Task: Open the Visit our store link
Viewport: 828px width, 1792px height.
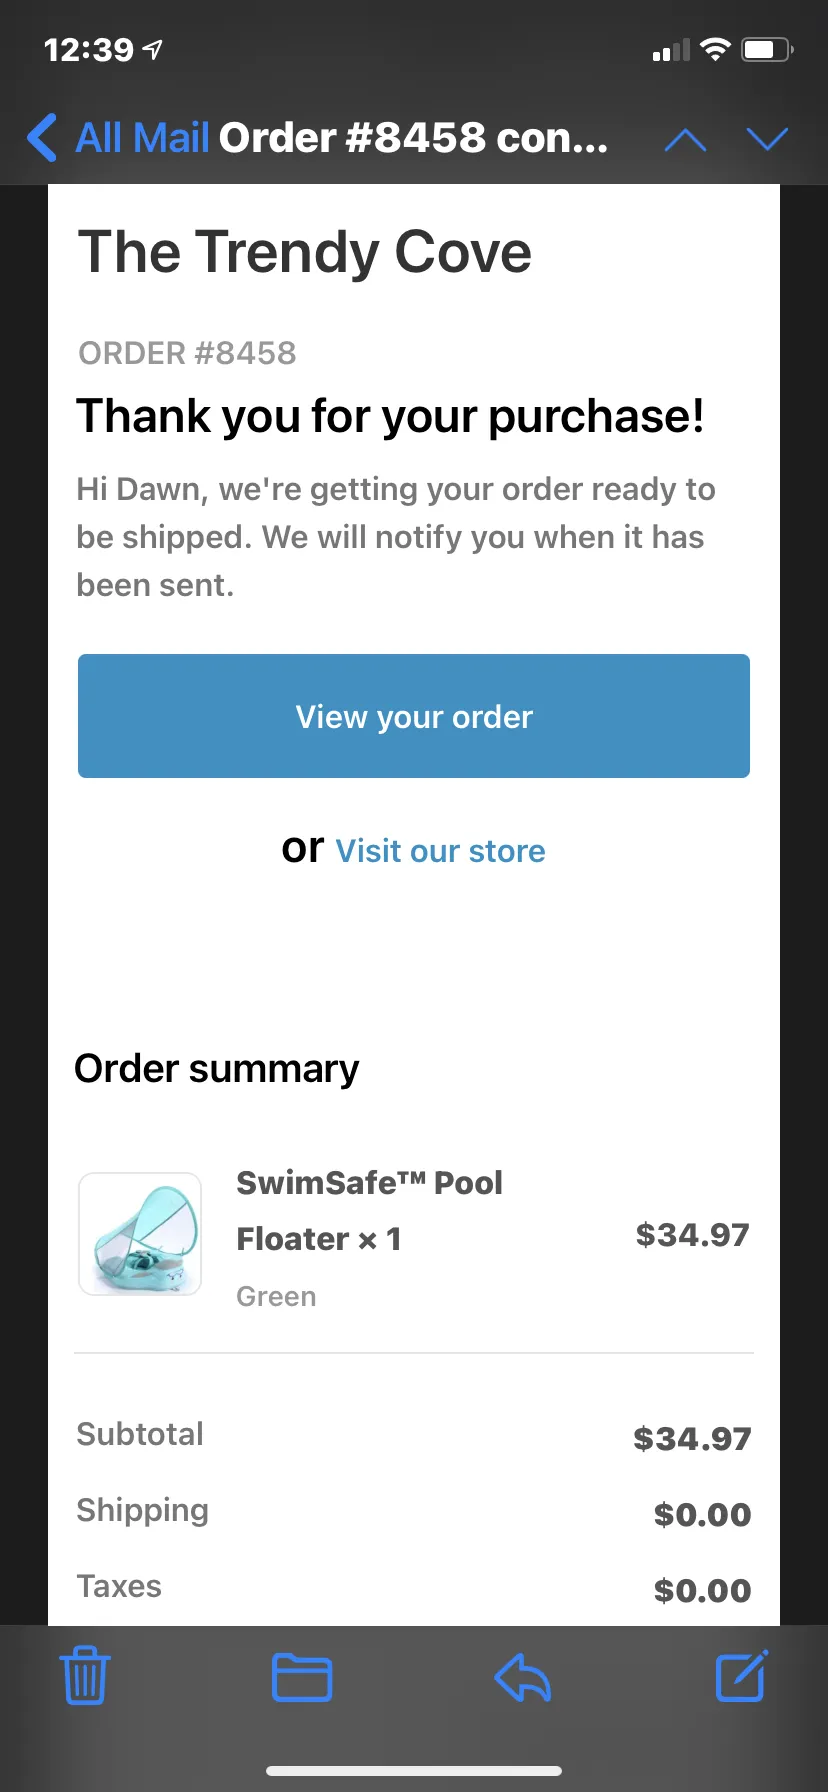Action: point(440,851)
